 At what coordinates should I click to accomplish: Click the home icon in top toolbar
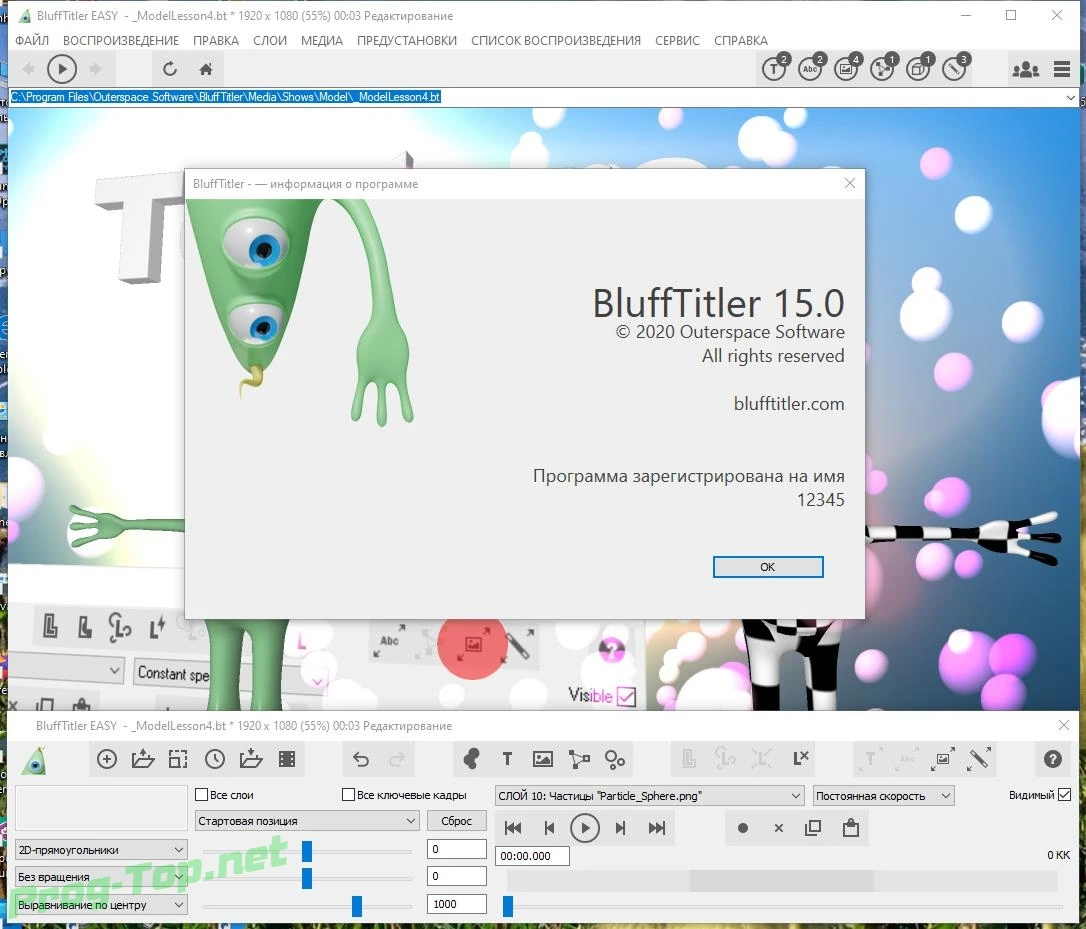206,69
